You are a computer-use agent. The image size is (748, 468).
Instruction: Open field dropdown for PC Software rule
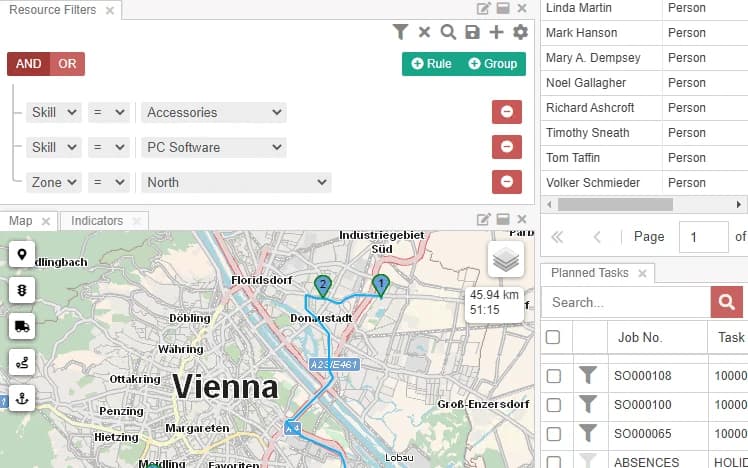point(53,147)
